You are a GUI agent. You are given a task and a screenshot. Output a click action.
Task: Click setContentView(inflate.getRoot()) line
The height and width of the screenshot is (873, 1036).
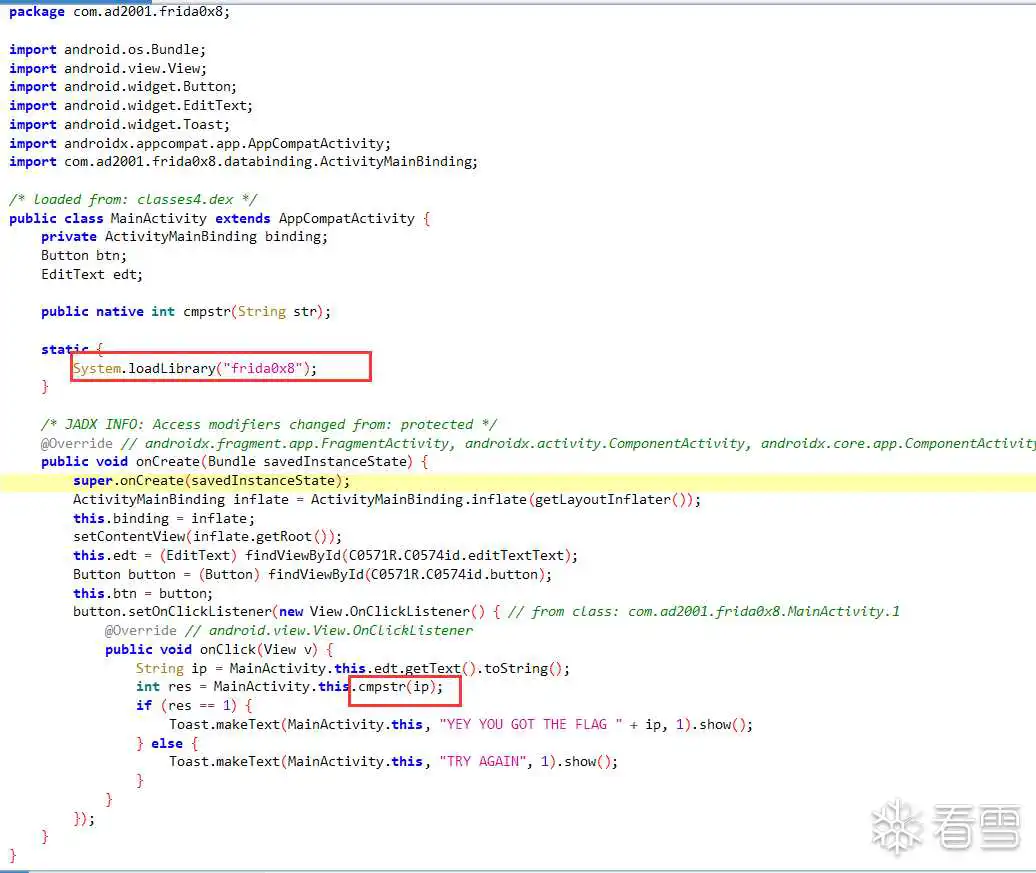pos(207,537)
